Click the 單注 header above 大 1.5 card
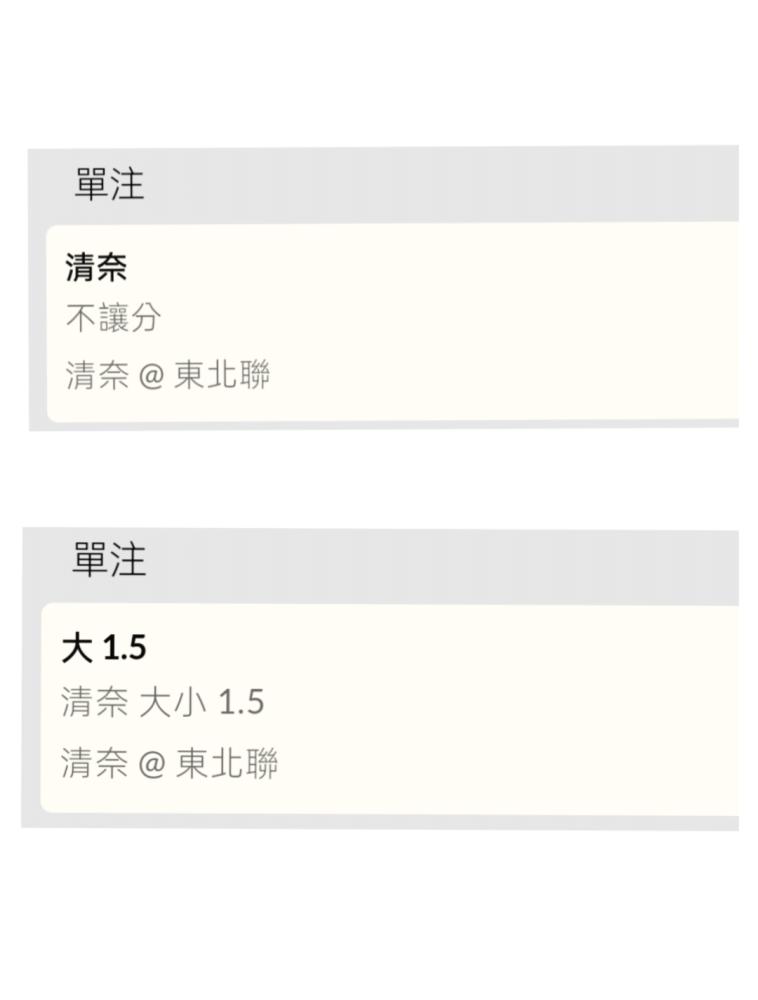 pos(109,560)
